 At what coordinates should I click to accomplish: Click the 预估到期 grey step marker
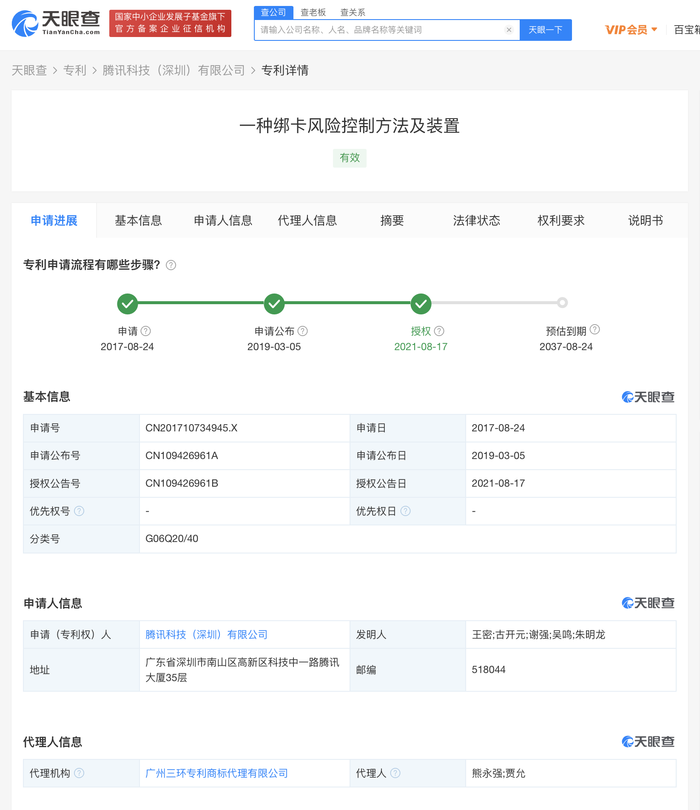(562, 303)
